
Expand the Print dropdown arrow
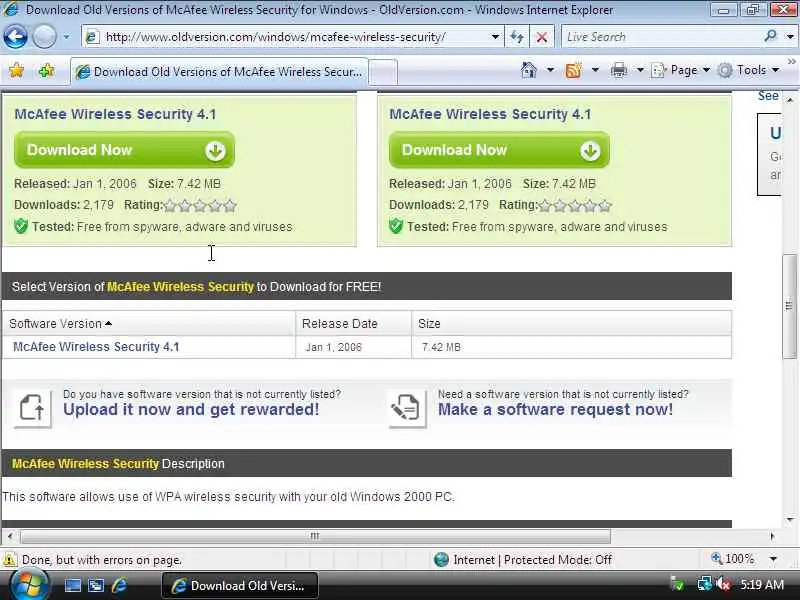pyautogui.click(x=640, y=70)
